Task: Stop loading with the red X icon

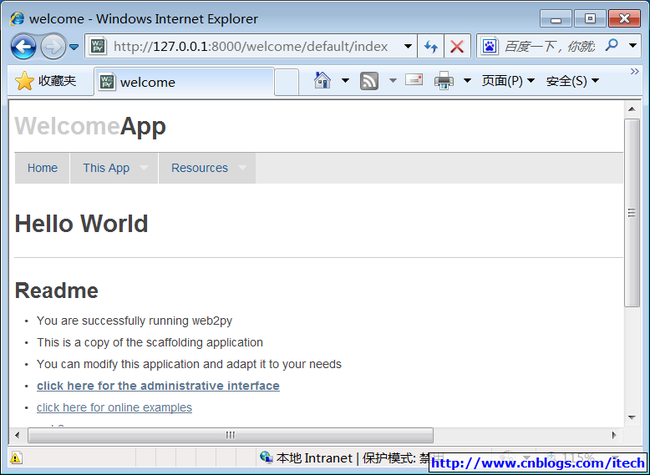Action: 457,46
